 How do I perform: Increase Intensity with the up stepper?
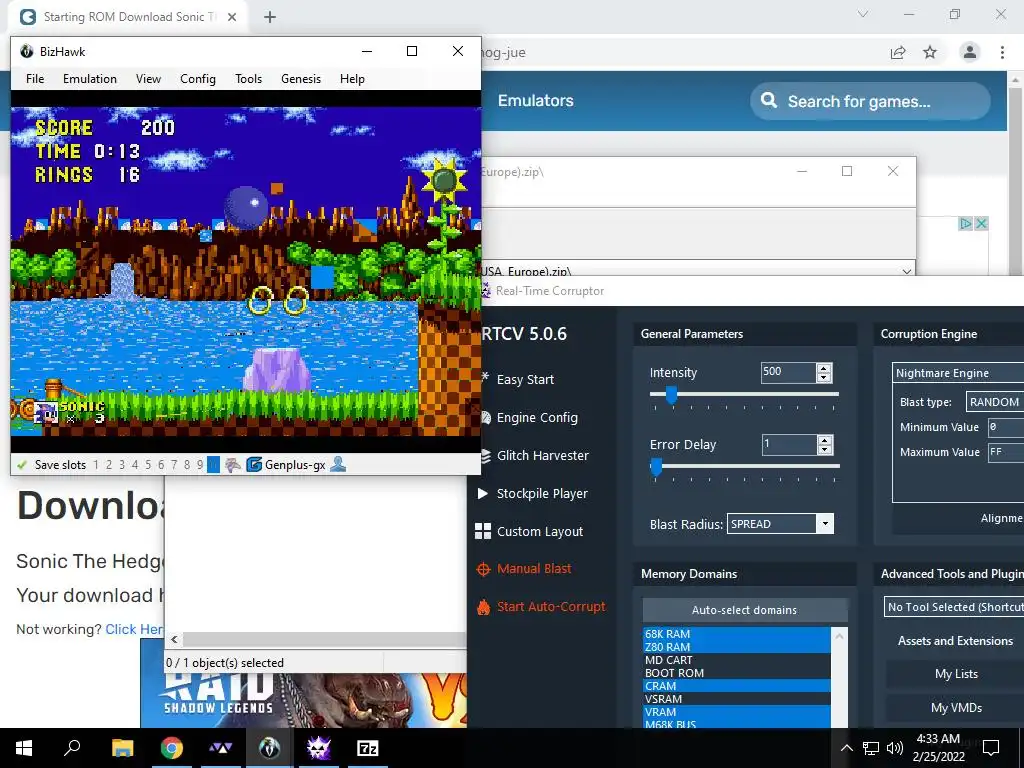coord(824,368)
